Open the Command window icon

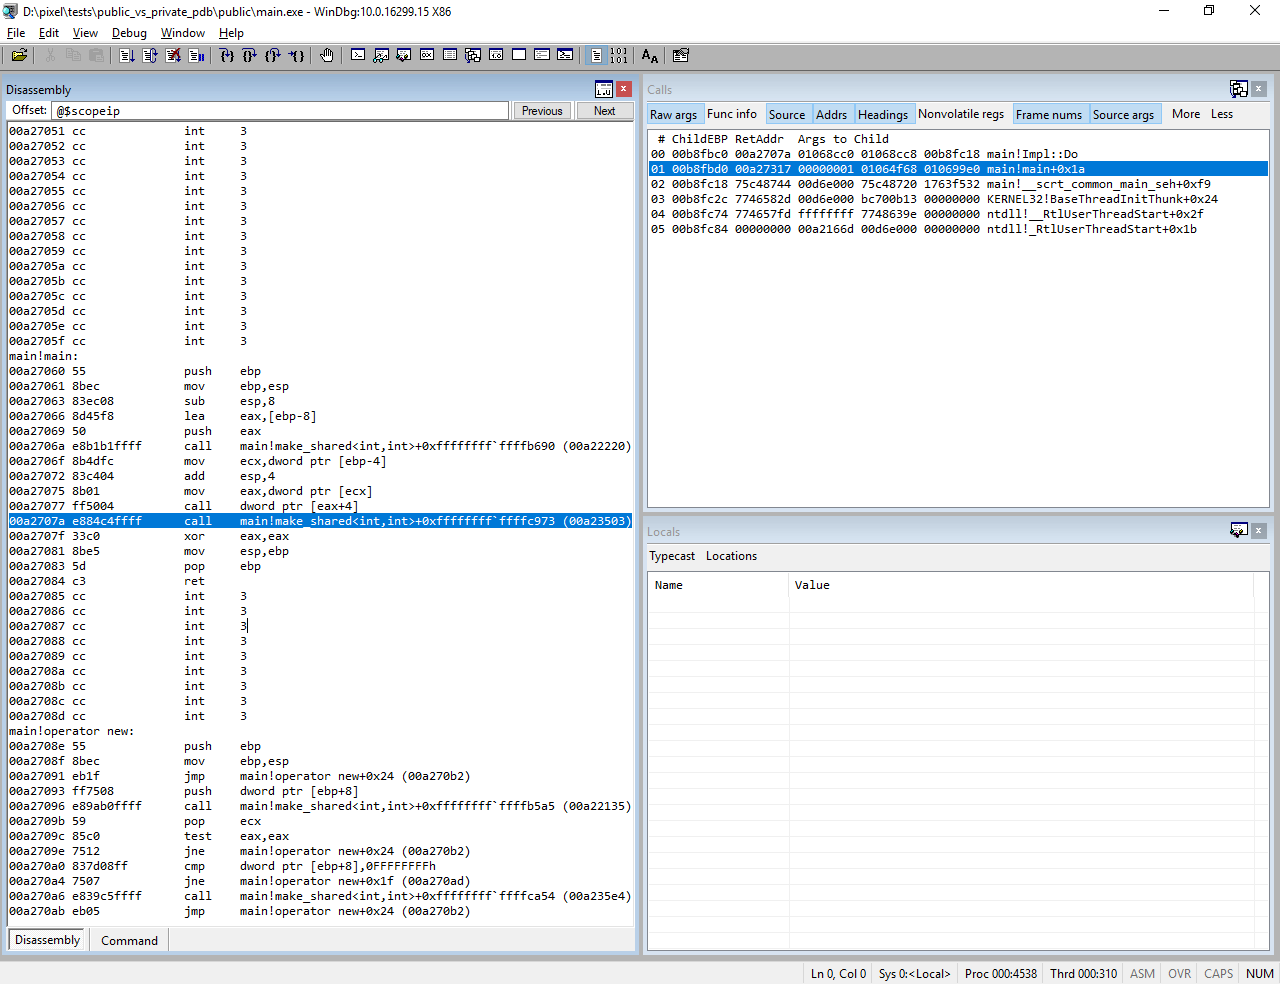coord(358,55)
